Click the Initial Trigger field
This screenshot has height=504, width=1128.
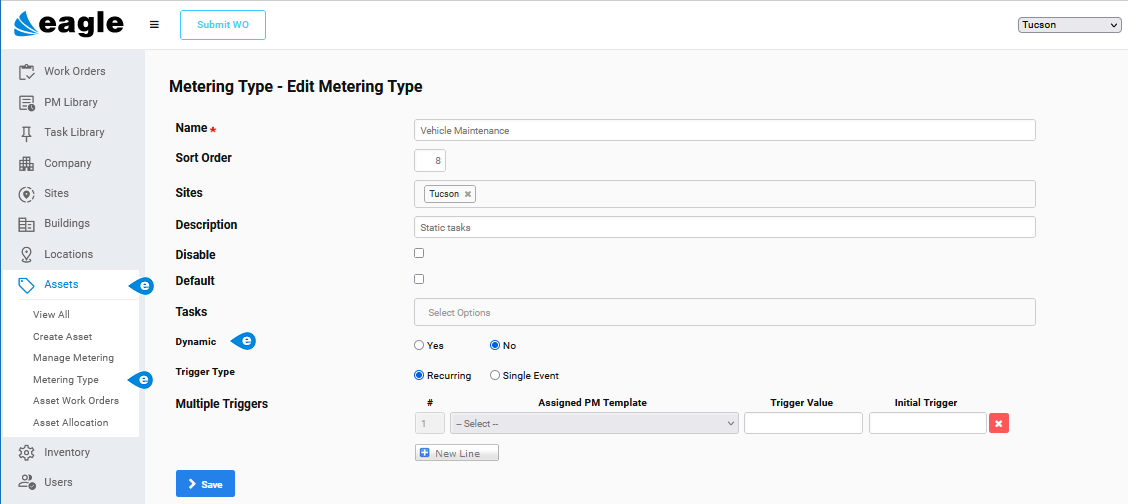[x=927, y=423]
